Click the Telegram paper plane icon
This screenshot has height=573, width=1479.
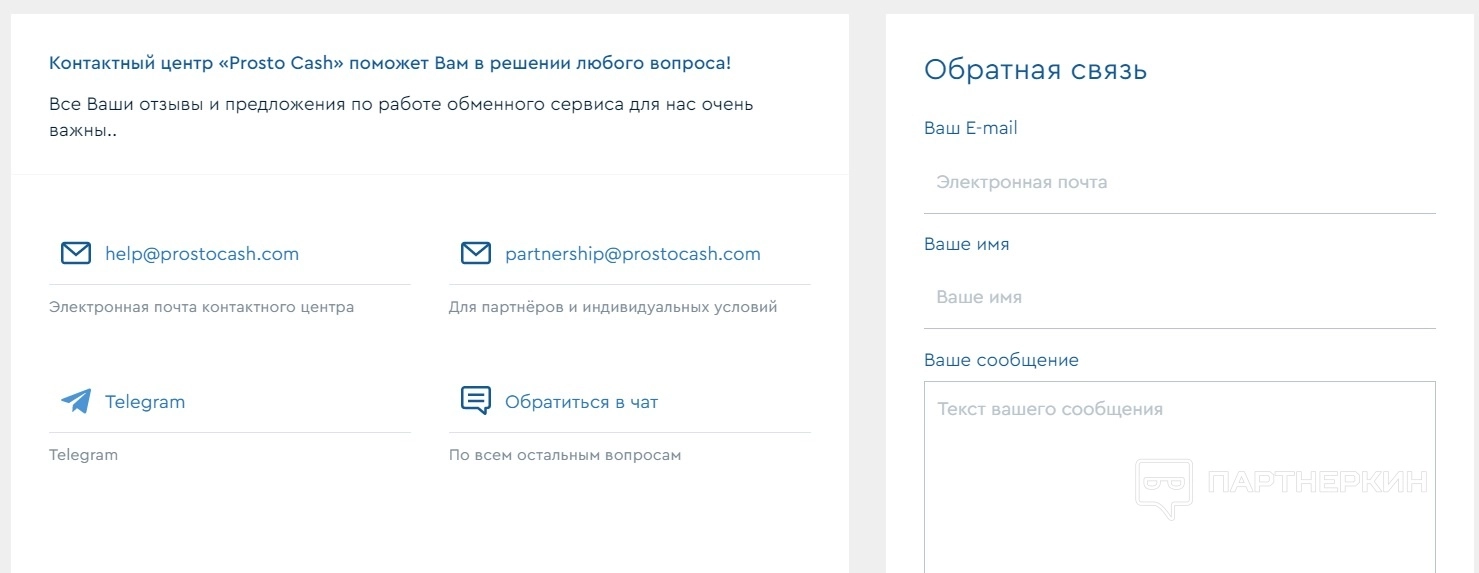(76, 401)
